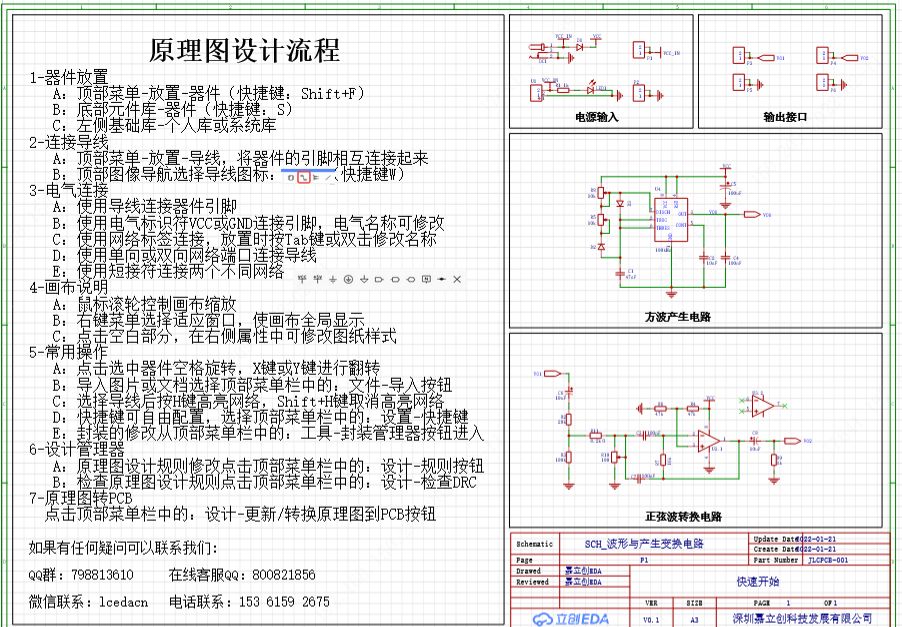Select the Page value P1 in title block

[644, 560]
